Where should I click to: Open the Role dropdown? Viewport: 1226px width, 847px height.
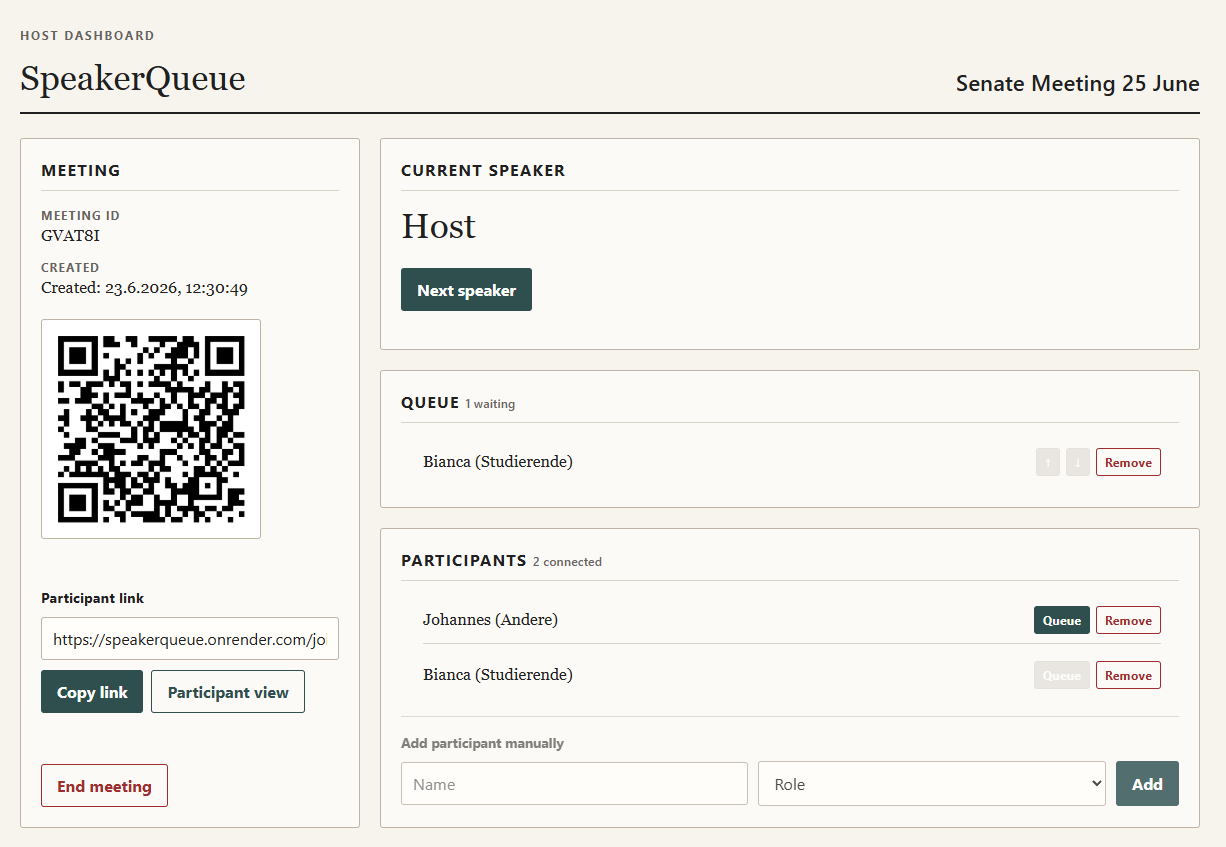932,784
